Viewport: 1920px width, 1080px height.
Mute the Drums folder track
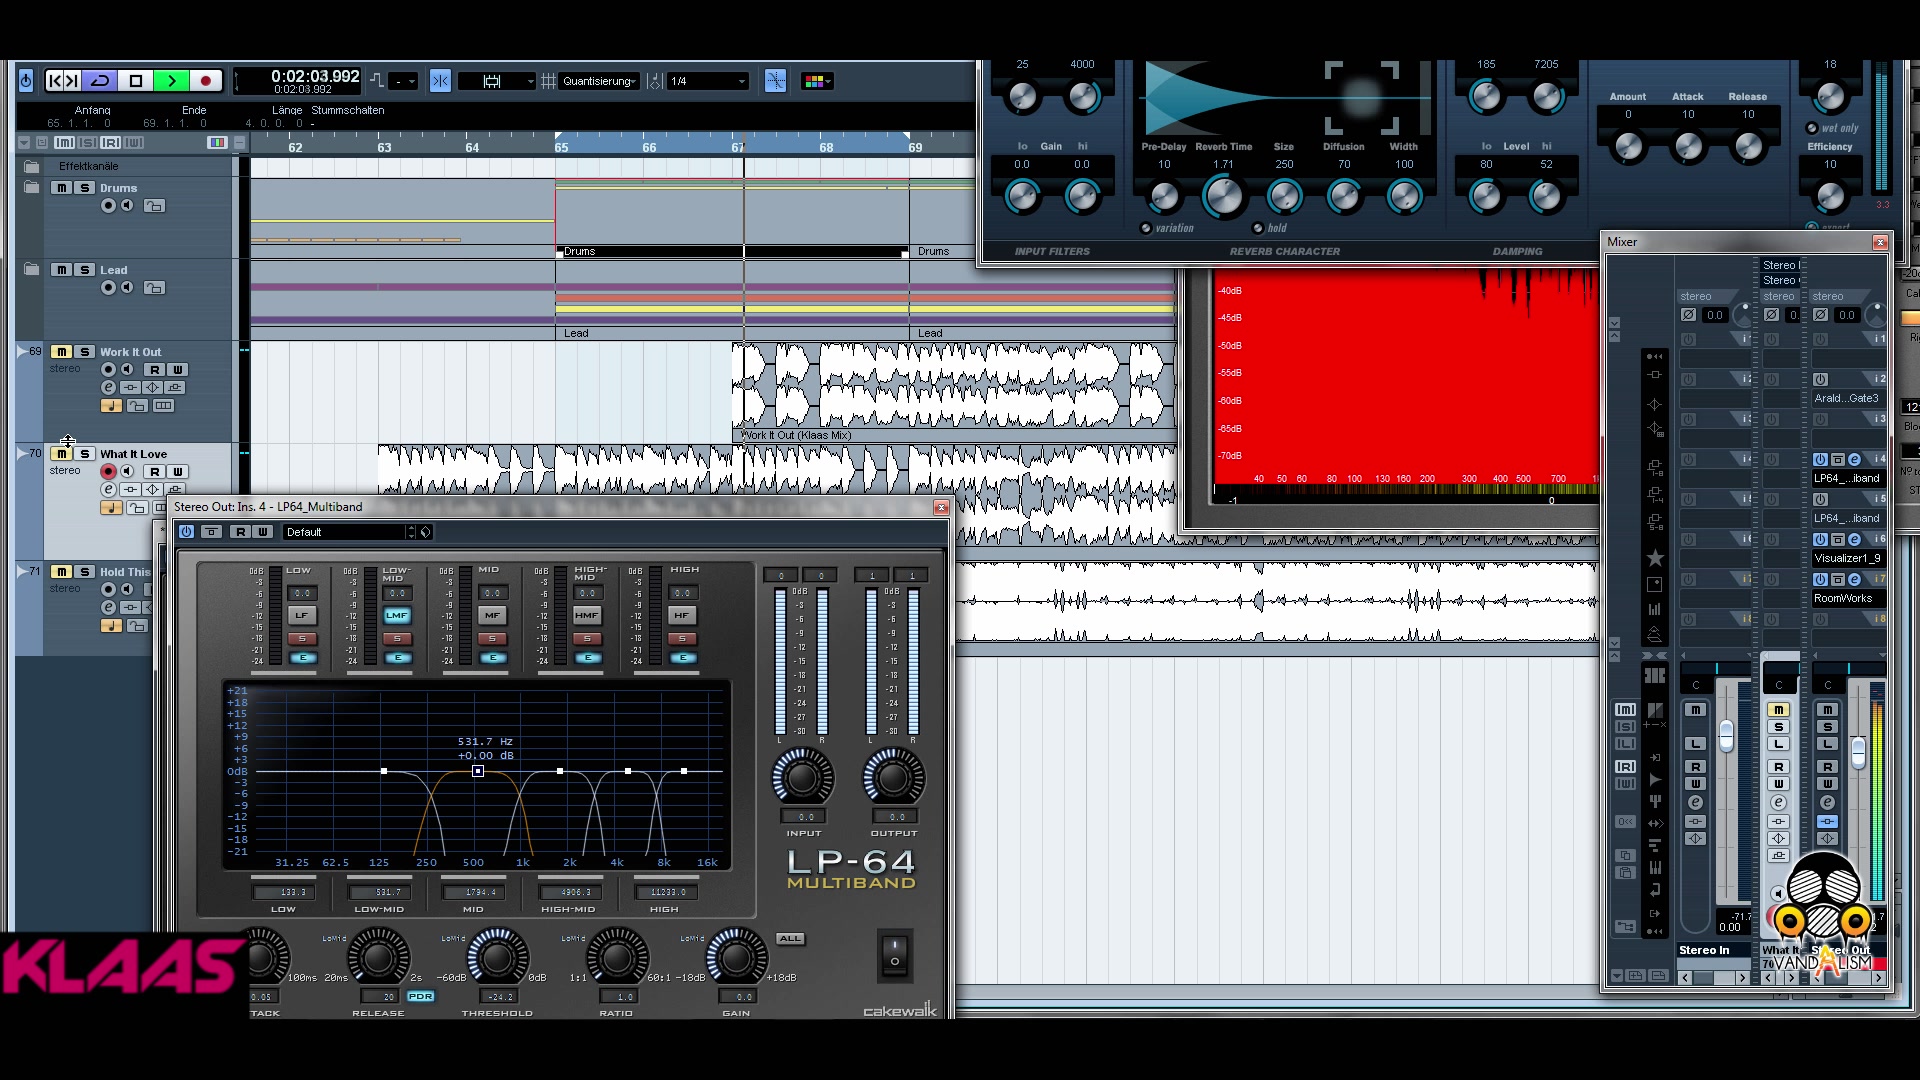pyautogui.click(x=62, y=188)
